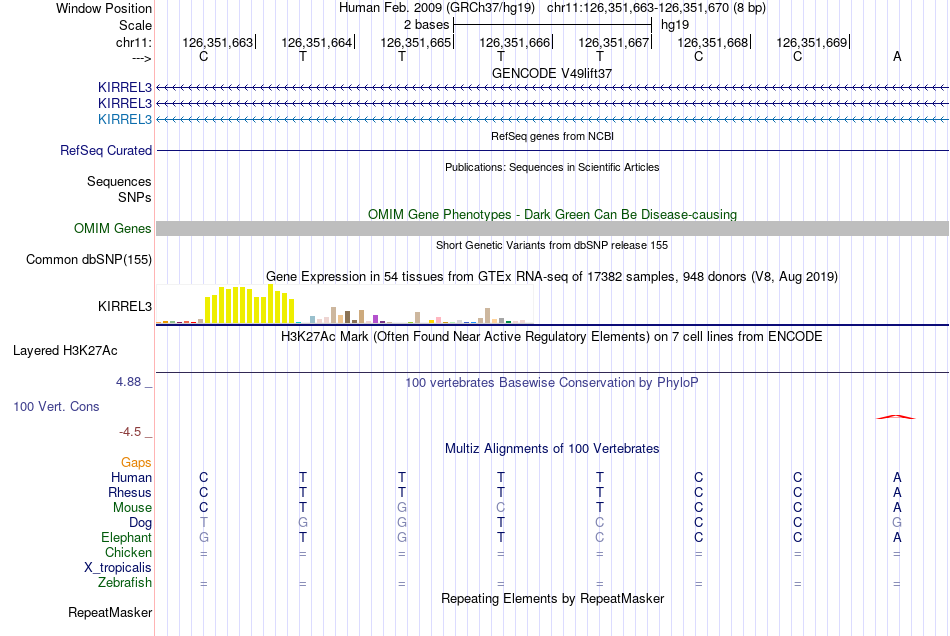Click the hg19 label next to scale bar

pos(675,25)
